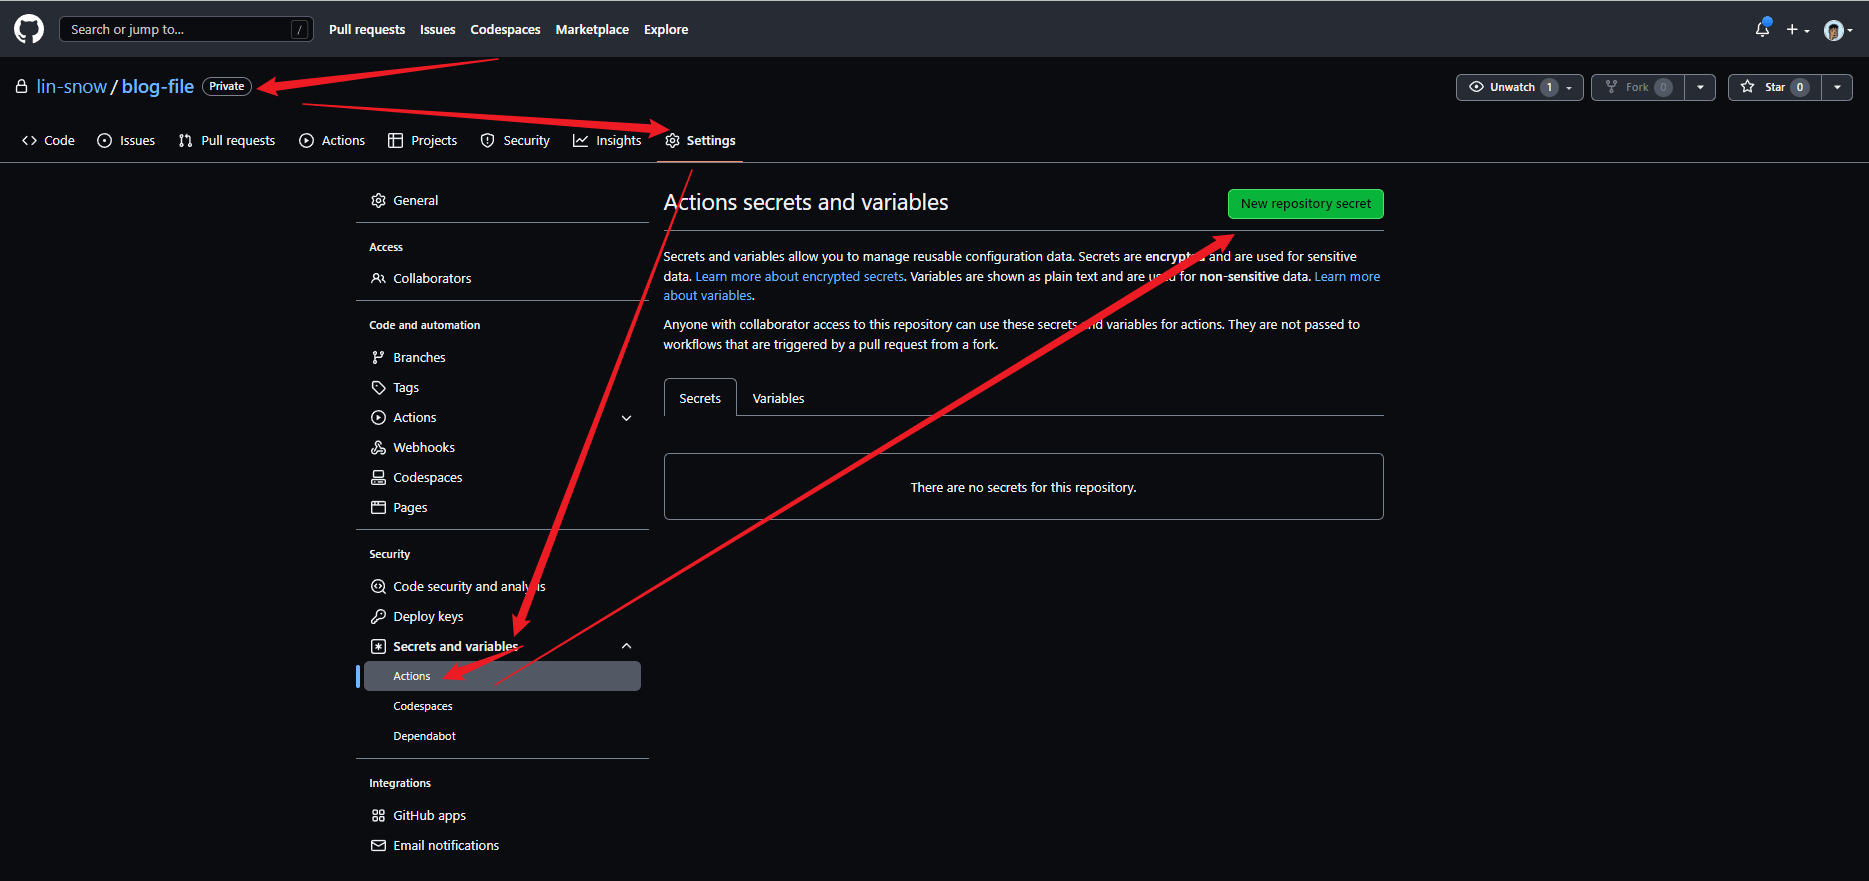Open Tags settings
1869x881 pixels.
tap(502, 387)
